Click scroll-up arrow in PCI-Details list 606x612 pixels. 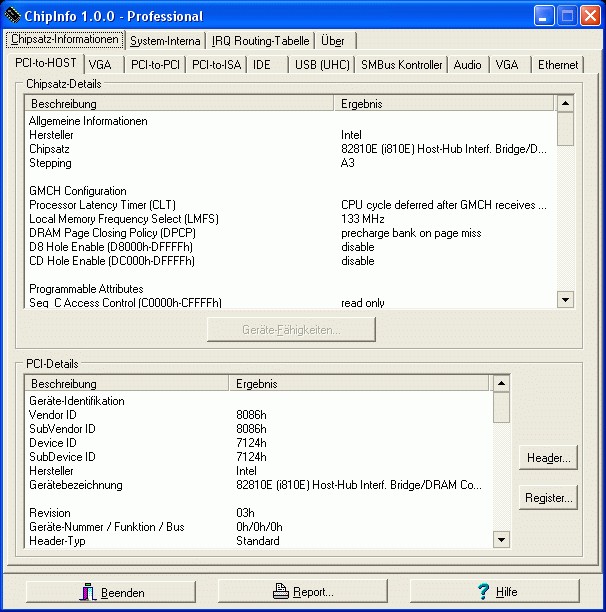coord(501,384)
